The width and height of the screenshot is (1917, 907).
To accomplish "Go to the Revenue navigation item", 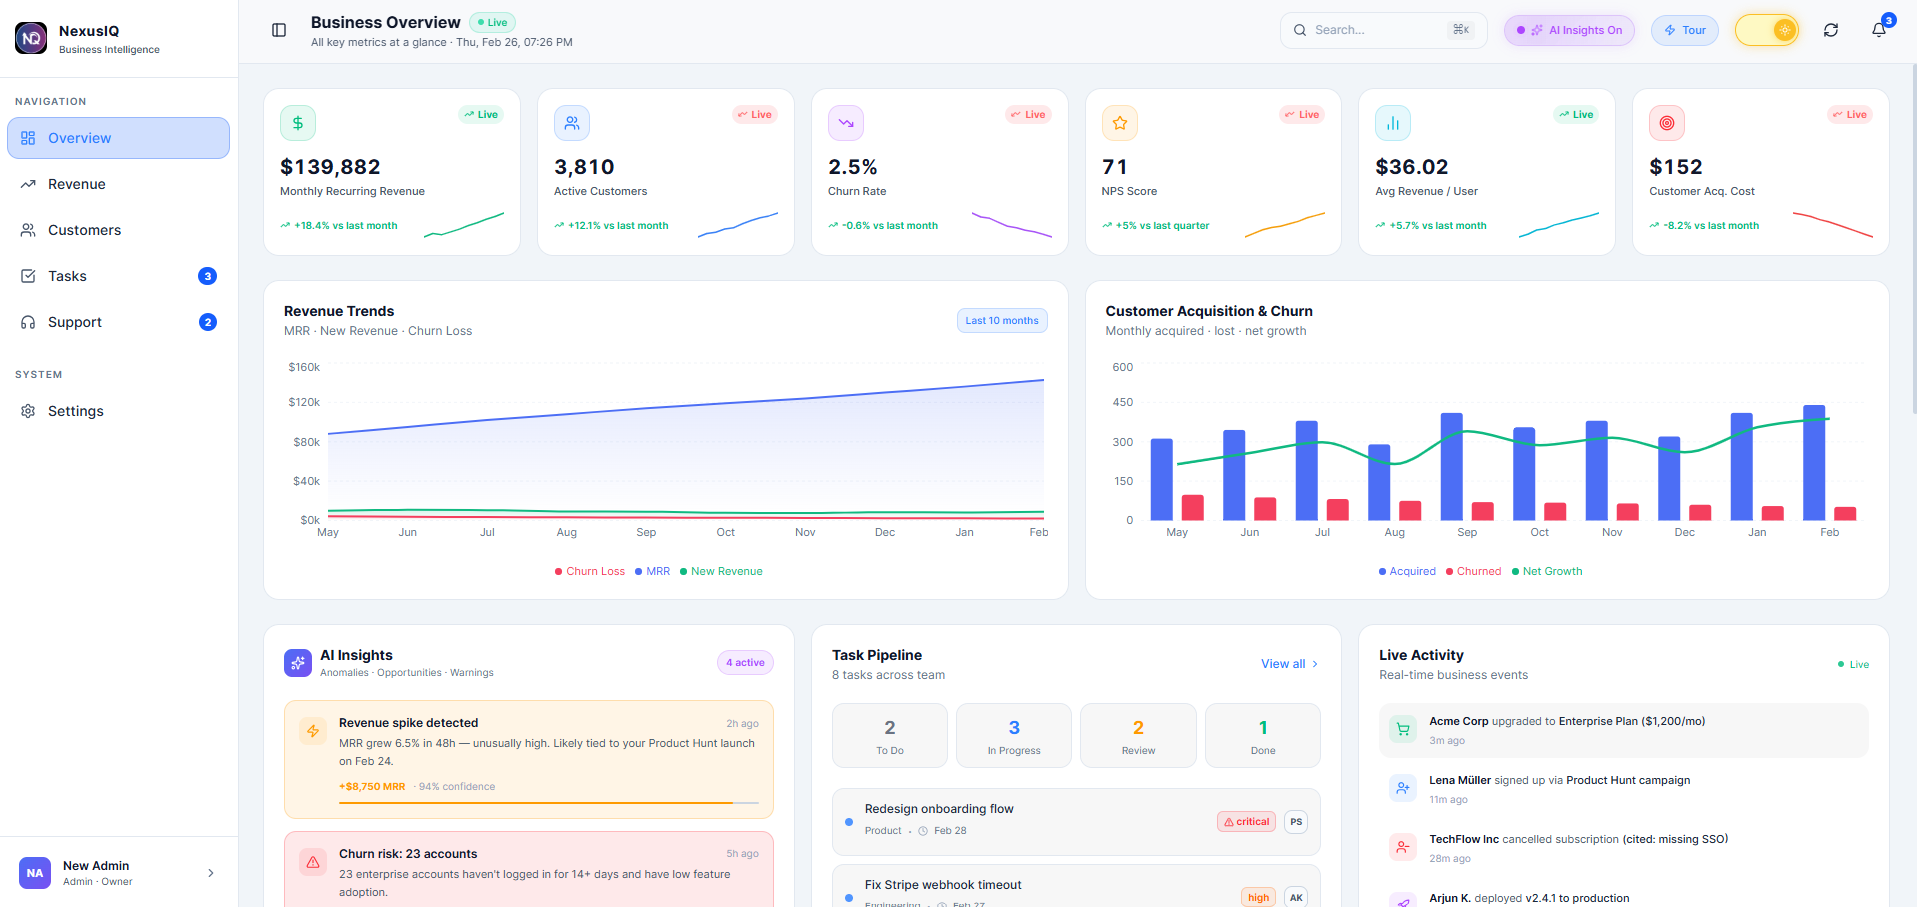I will (77, 184).
